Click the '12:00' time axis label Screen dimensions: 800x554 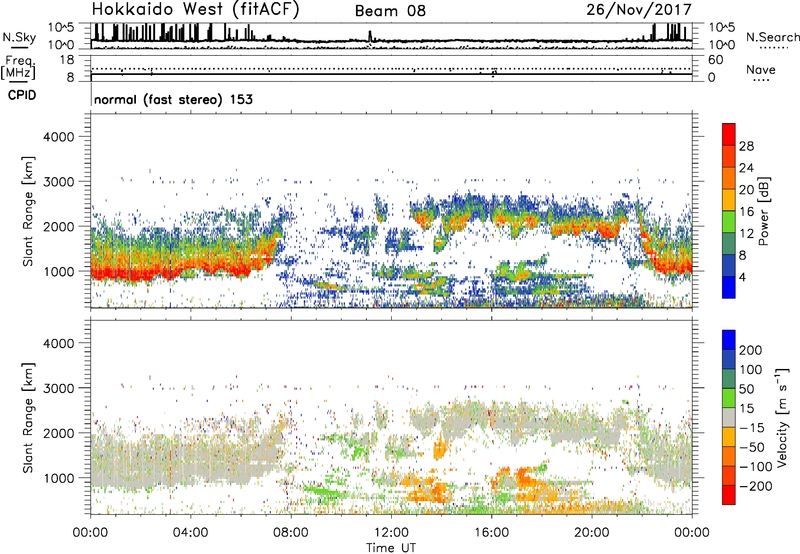pyautogui.click(x=391, y=533)
